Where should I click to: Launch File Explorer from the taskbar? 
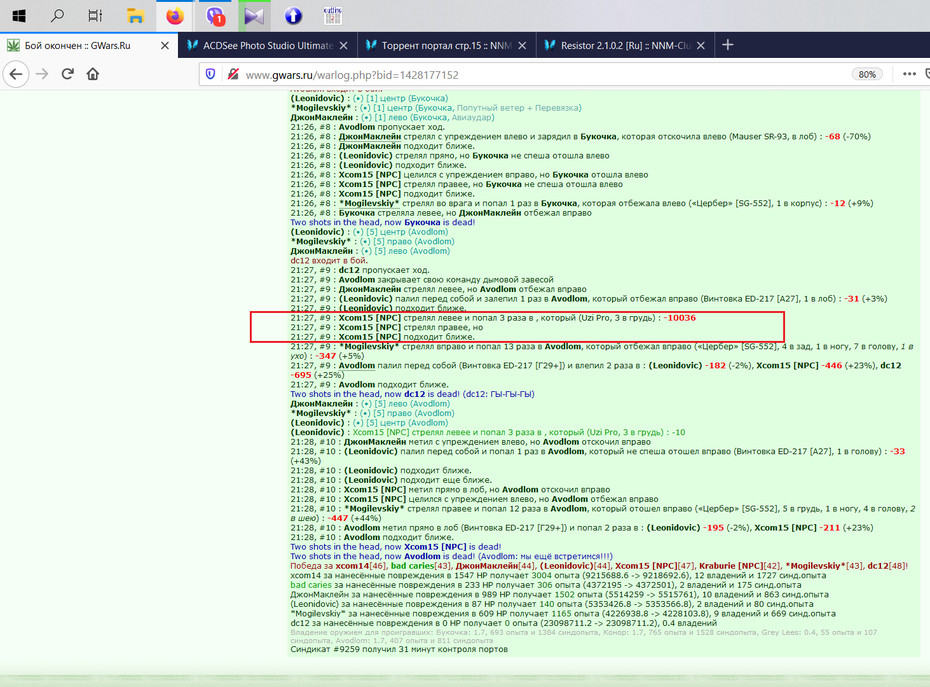point(135,16)
